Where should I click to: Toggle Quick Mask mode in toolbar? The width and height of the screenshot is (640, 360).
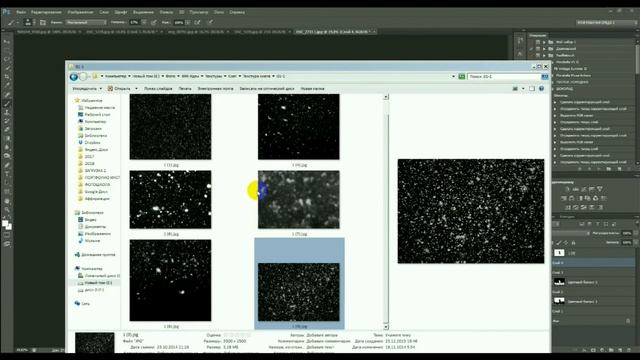click(x=7, y=235)
